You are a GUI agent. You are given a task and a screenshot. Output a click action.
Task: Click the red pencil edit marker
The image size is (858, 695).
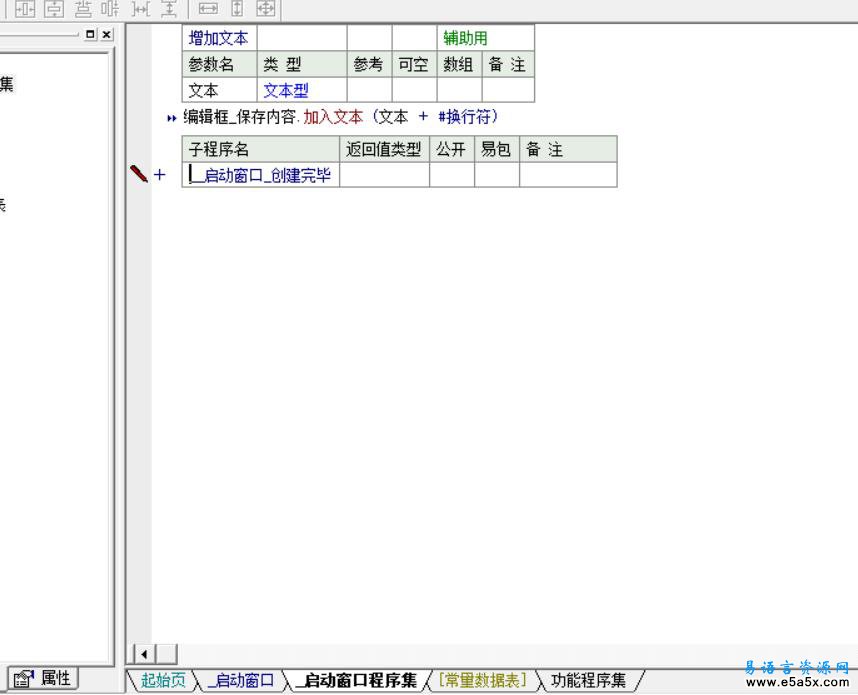tap(138, 174)
